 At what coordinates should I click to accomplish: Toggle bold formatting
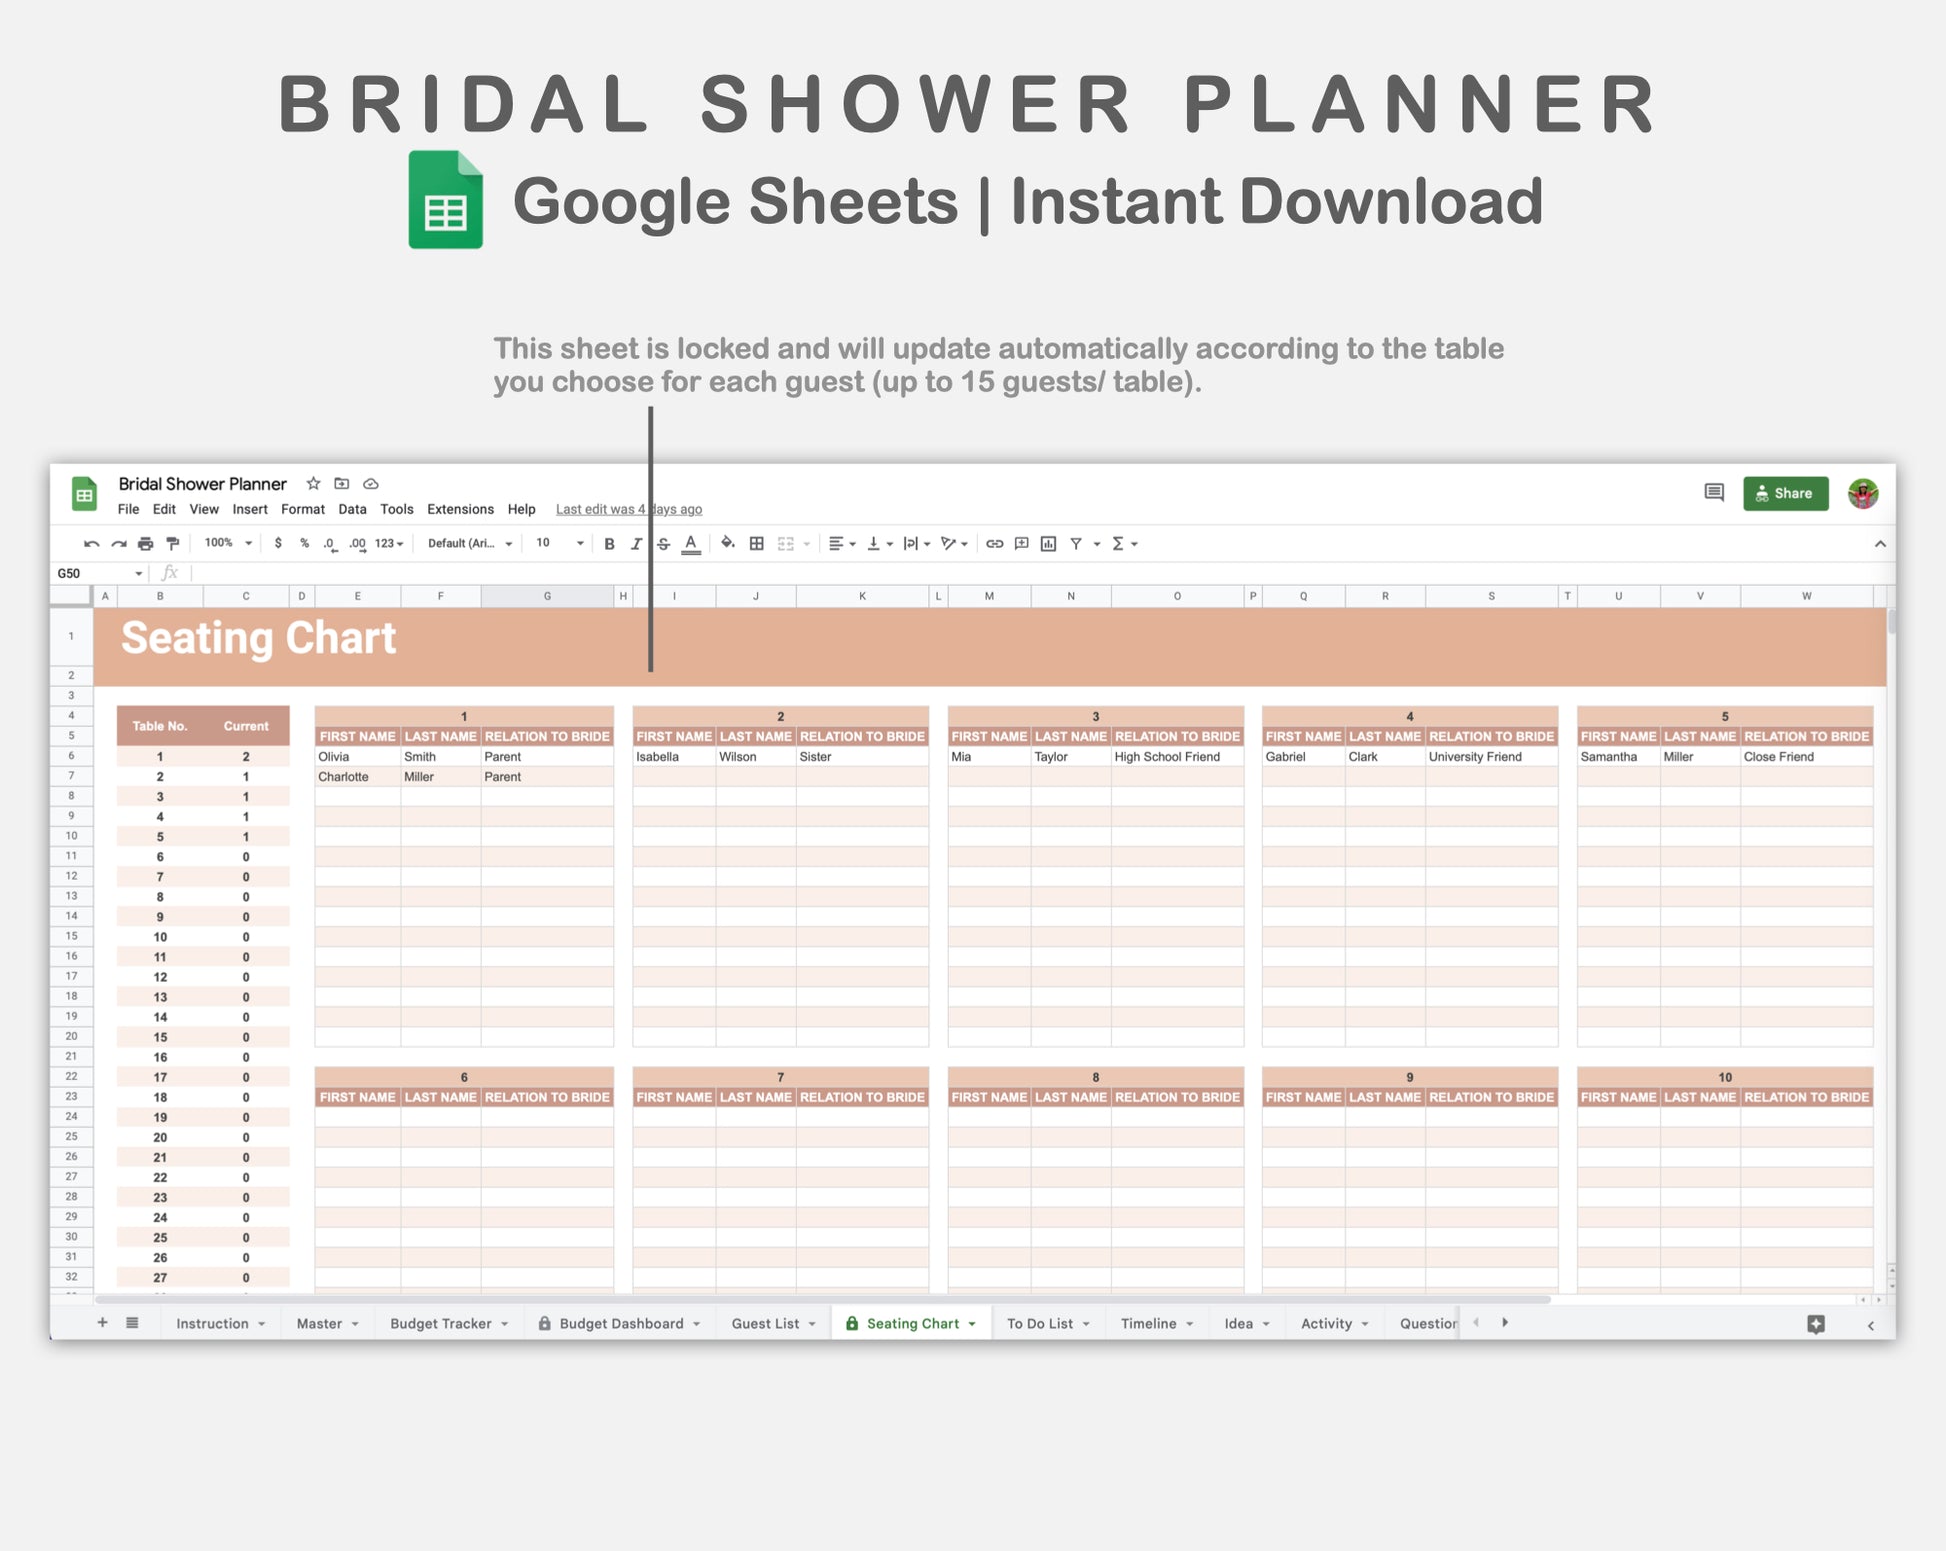click(609, 544)
